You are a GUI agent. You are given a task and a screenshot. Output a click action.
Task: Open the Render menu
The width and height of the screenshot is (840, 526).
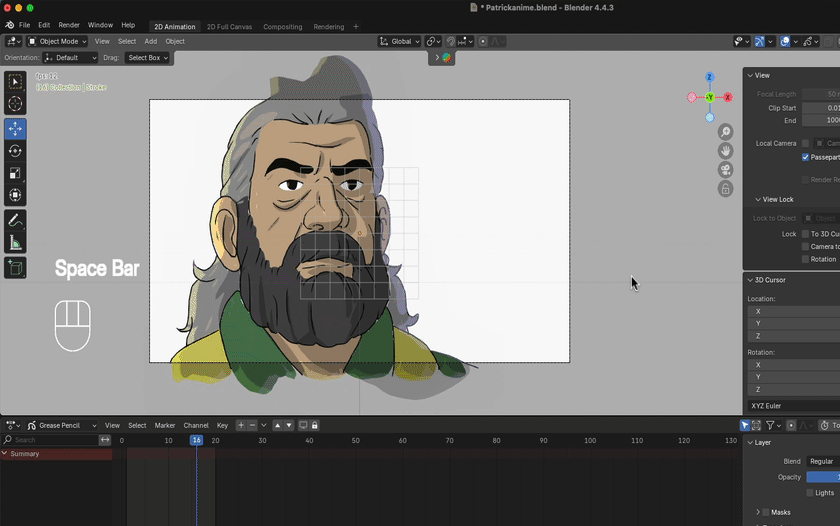click(69, 25)
